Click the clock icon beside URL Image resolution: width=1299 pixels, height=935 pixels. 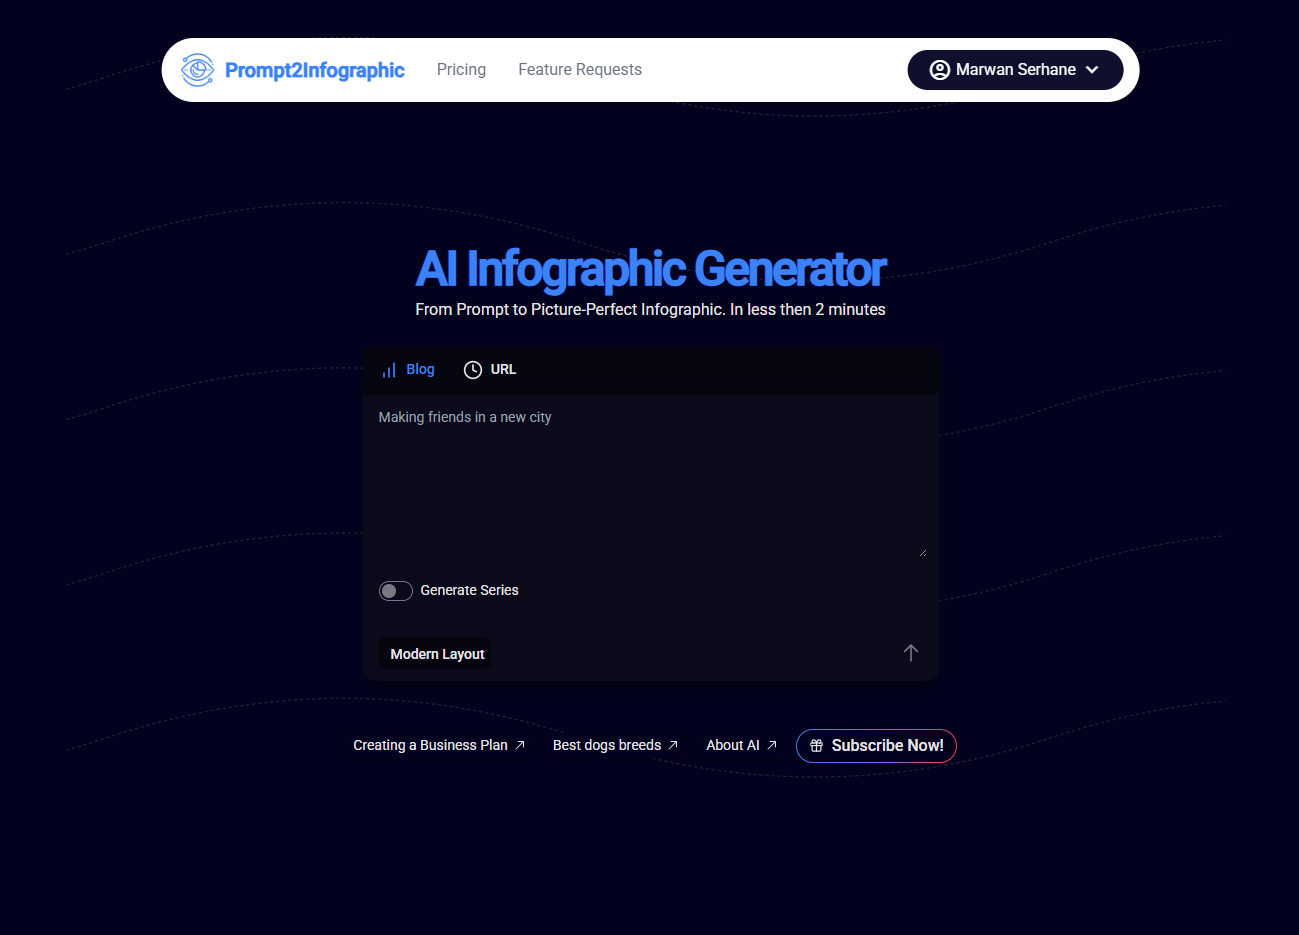[x=473, y=370]
